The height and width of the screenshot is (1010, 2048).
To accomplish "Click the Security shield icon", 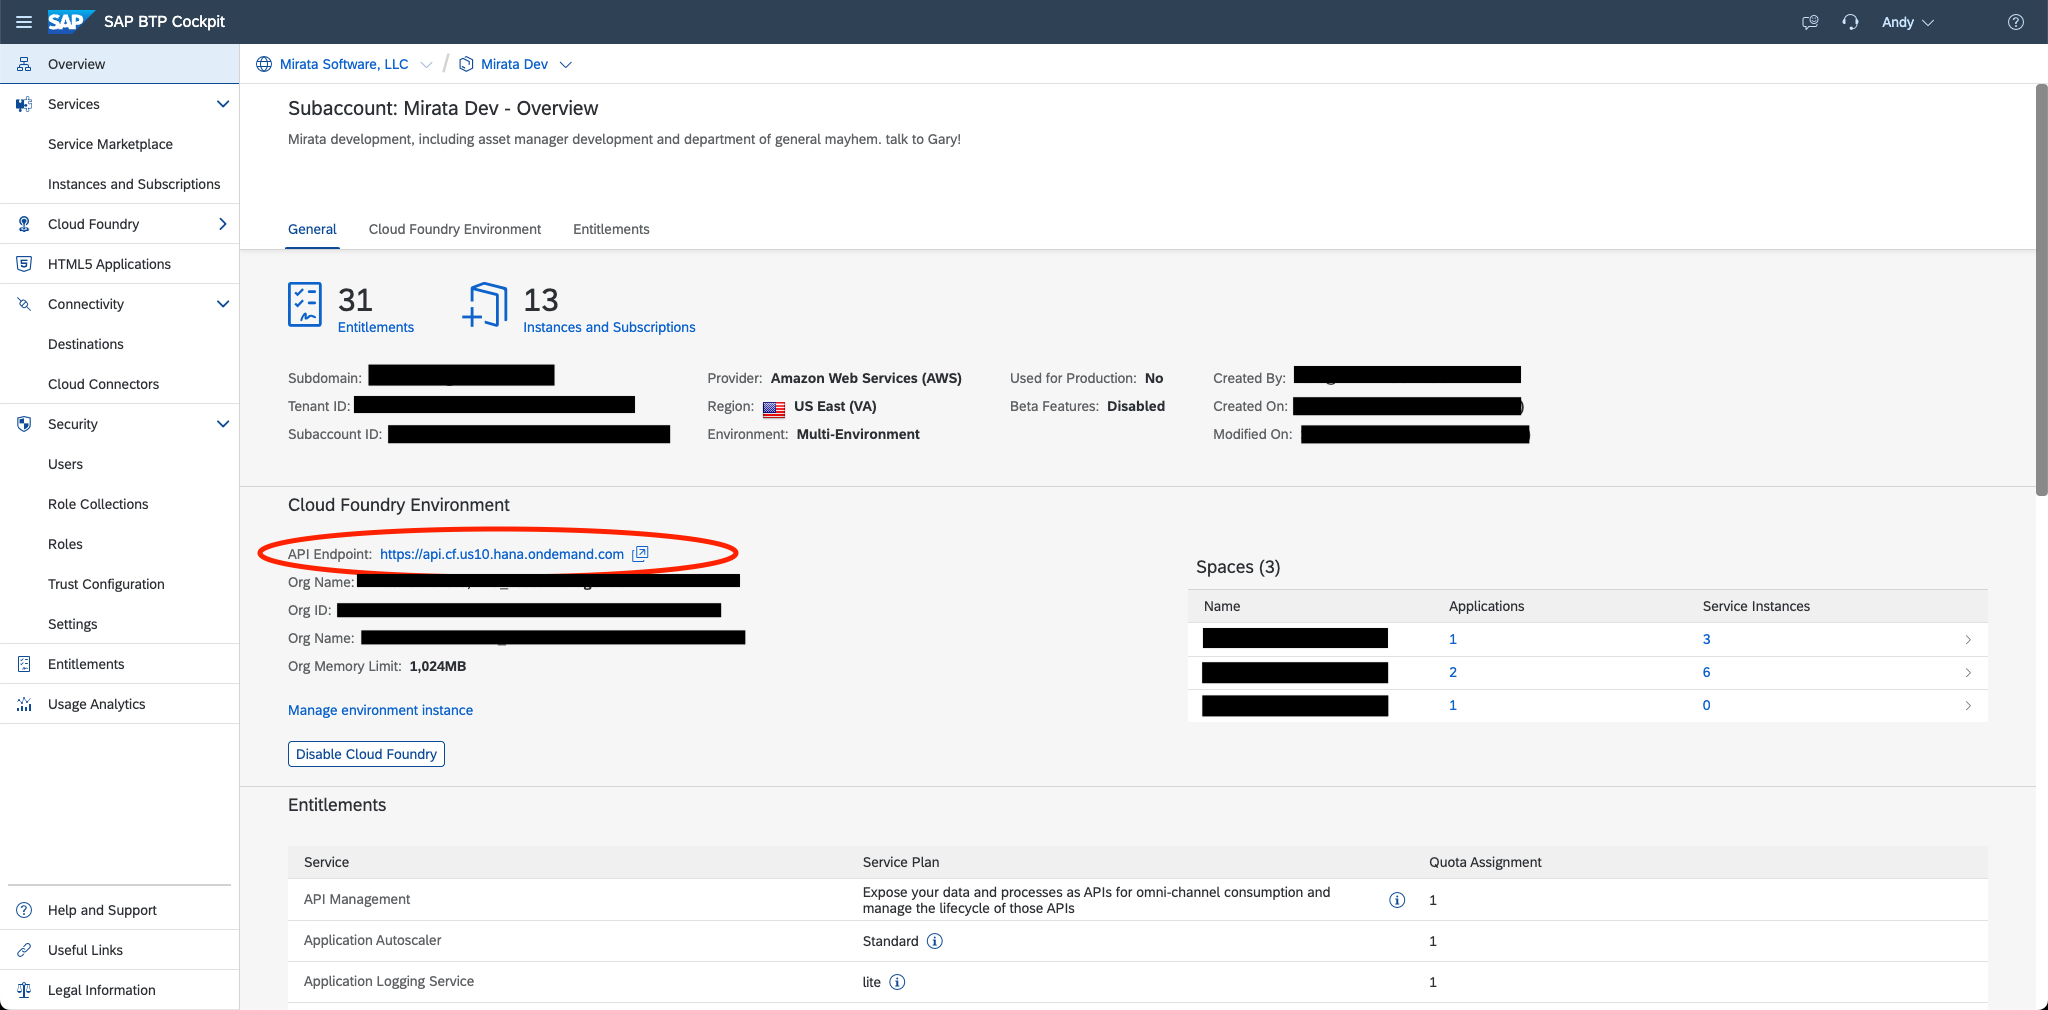I will (24, 424).
